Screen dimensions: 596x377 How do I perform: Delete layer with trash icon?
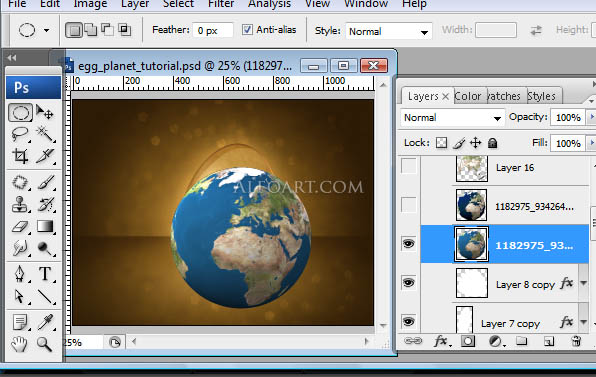pyautogui.click(x=576, y=341)
